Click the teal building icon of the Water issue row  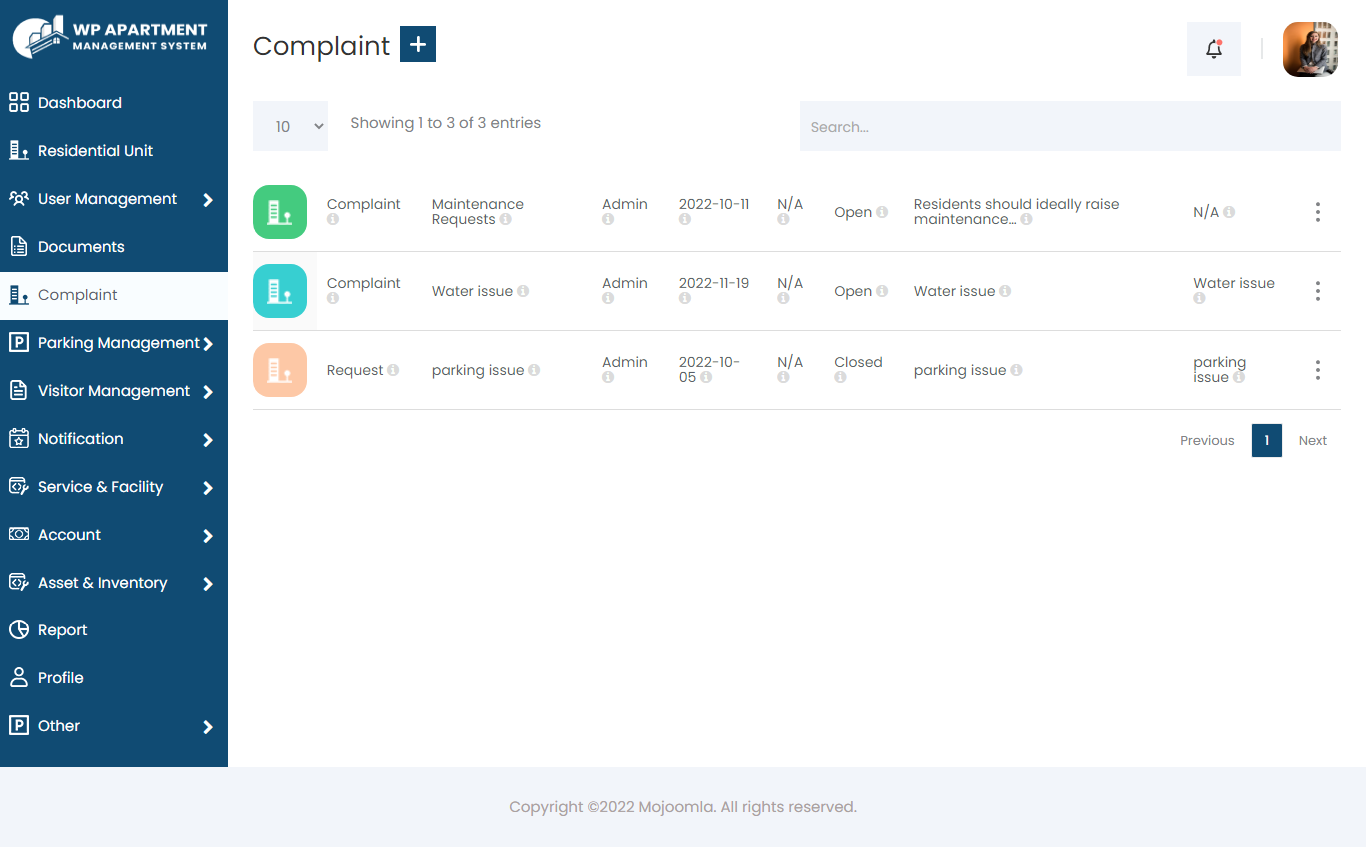(x=280, y=291)
